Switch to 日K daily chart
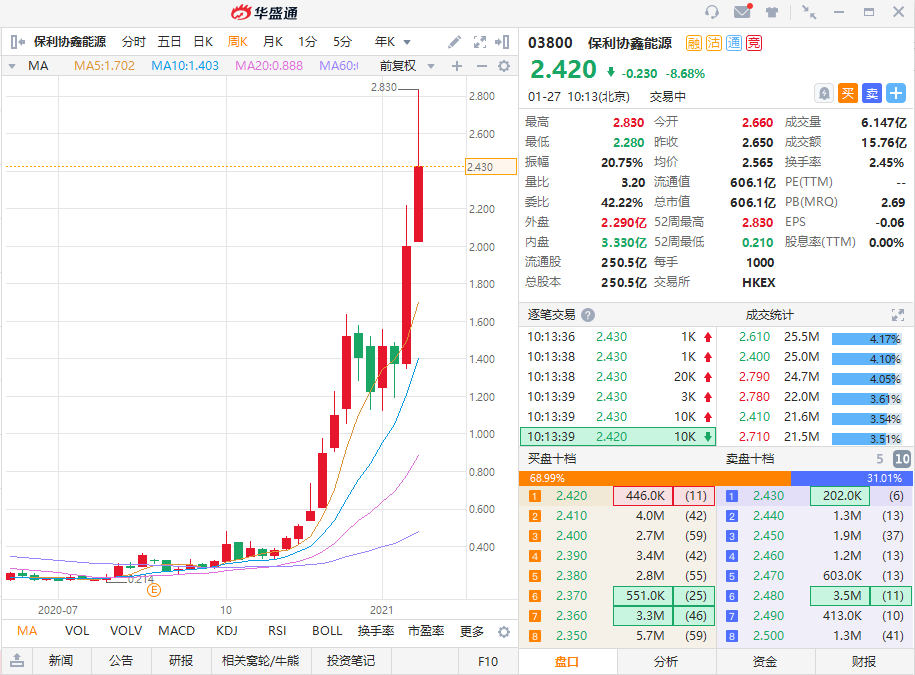 (x=204, y=42)
